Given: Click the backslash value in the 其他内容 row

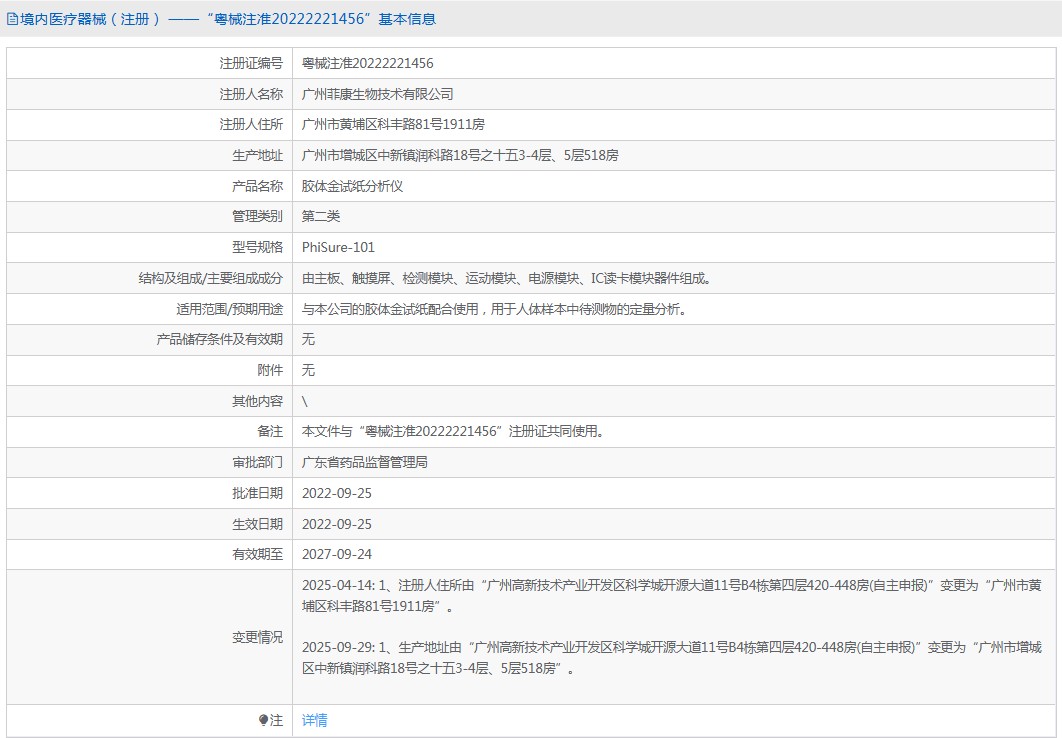Looking at the screenshot, I should click(305, 401).
